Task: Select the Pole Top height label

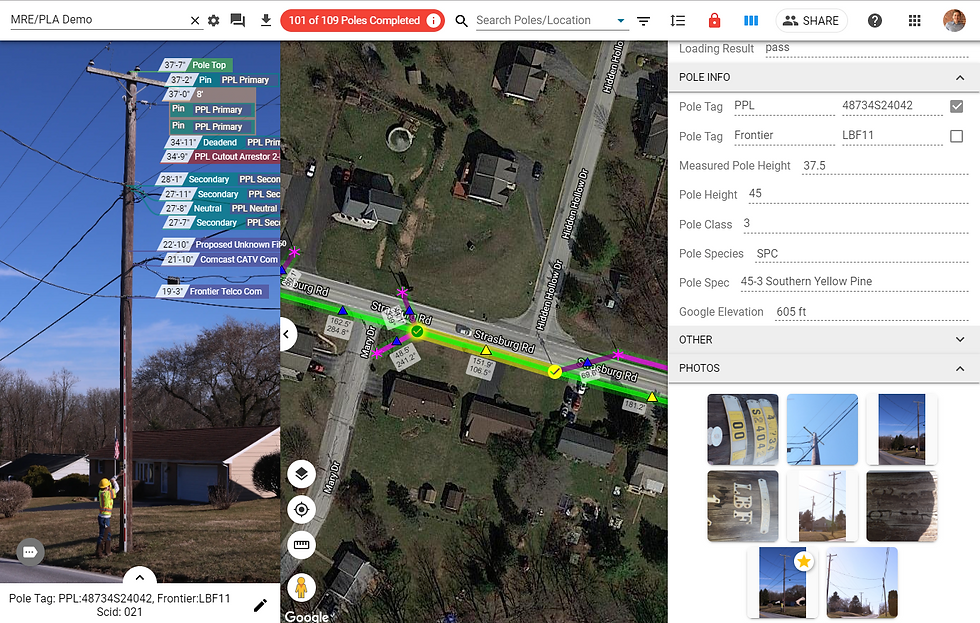Action: 197,65
